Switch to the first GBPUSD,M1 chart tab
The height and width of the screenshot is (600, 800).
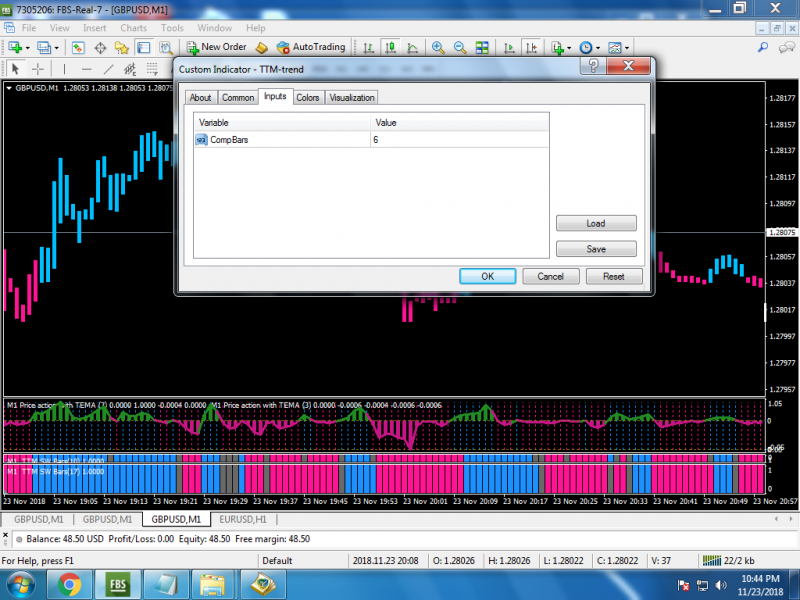[x=39, y=519]
